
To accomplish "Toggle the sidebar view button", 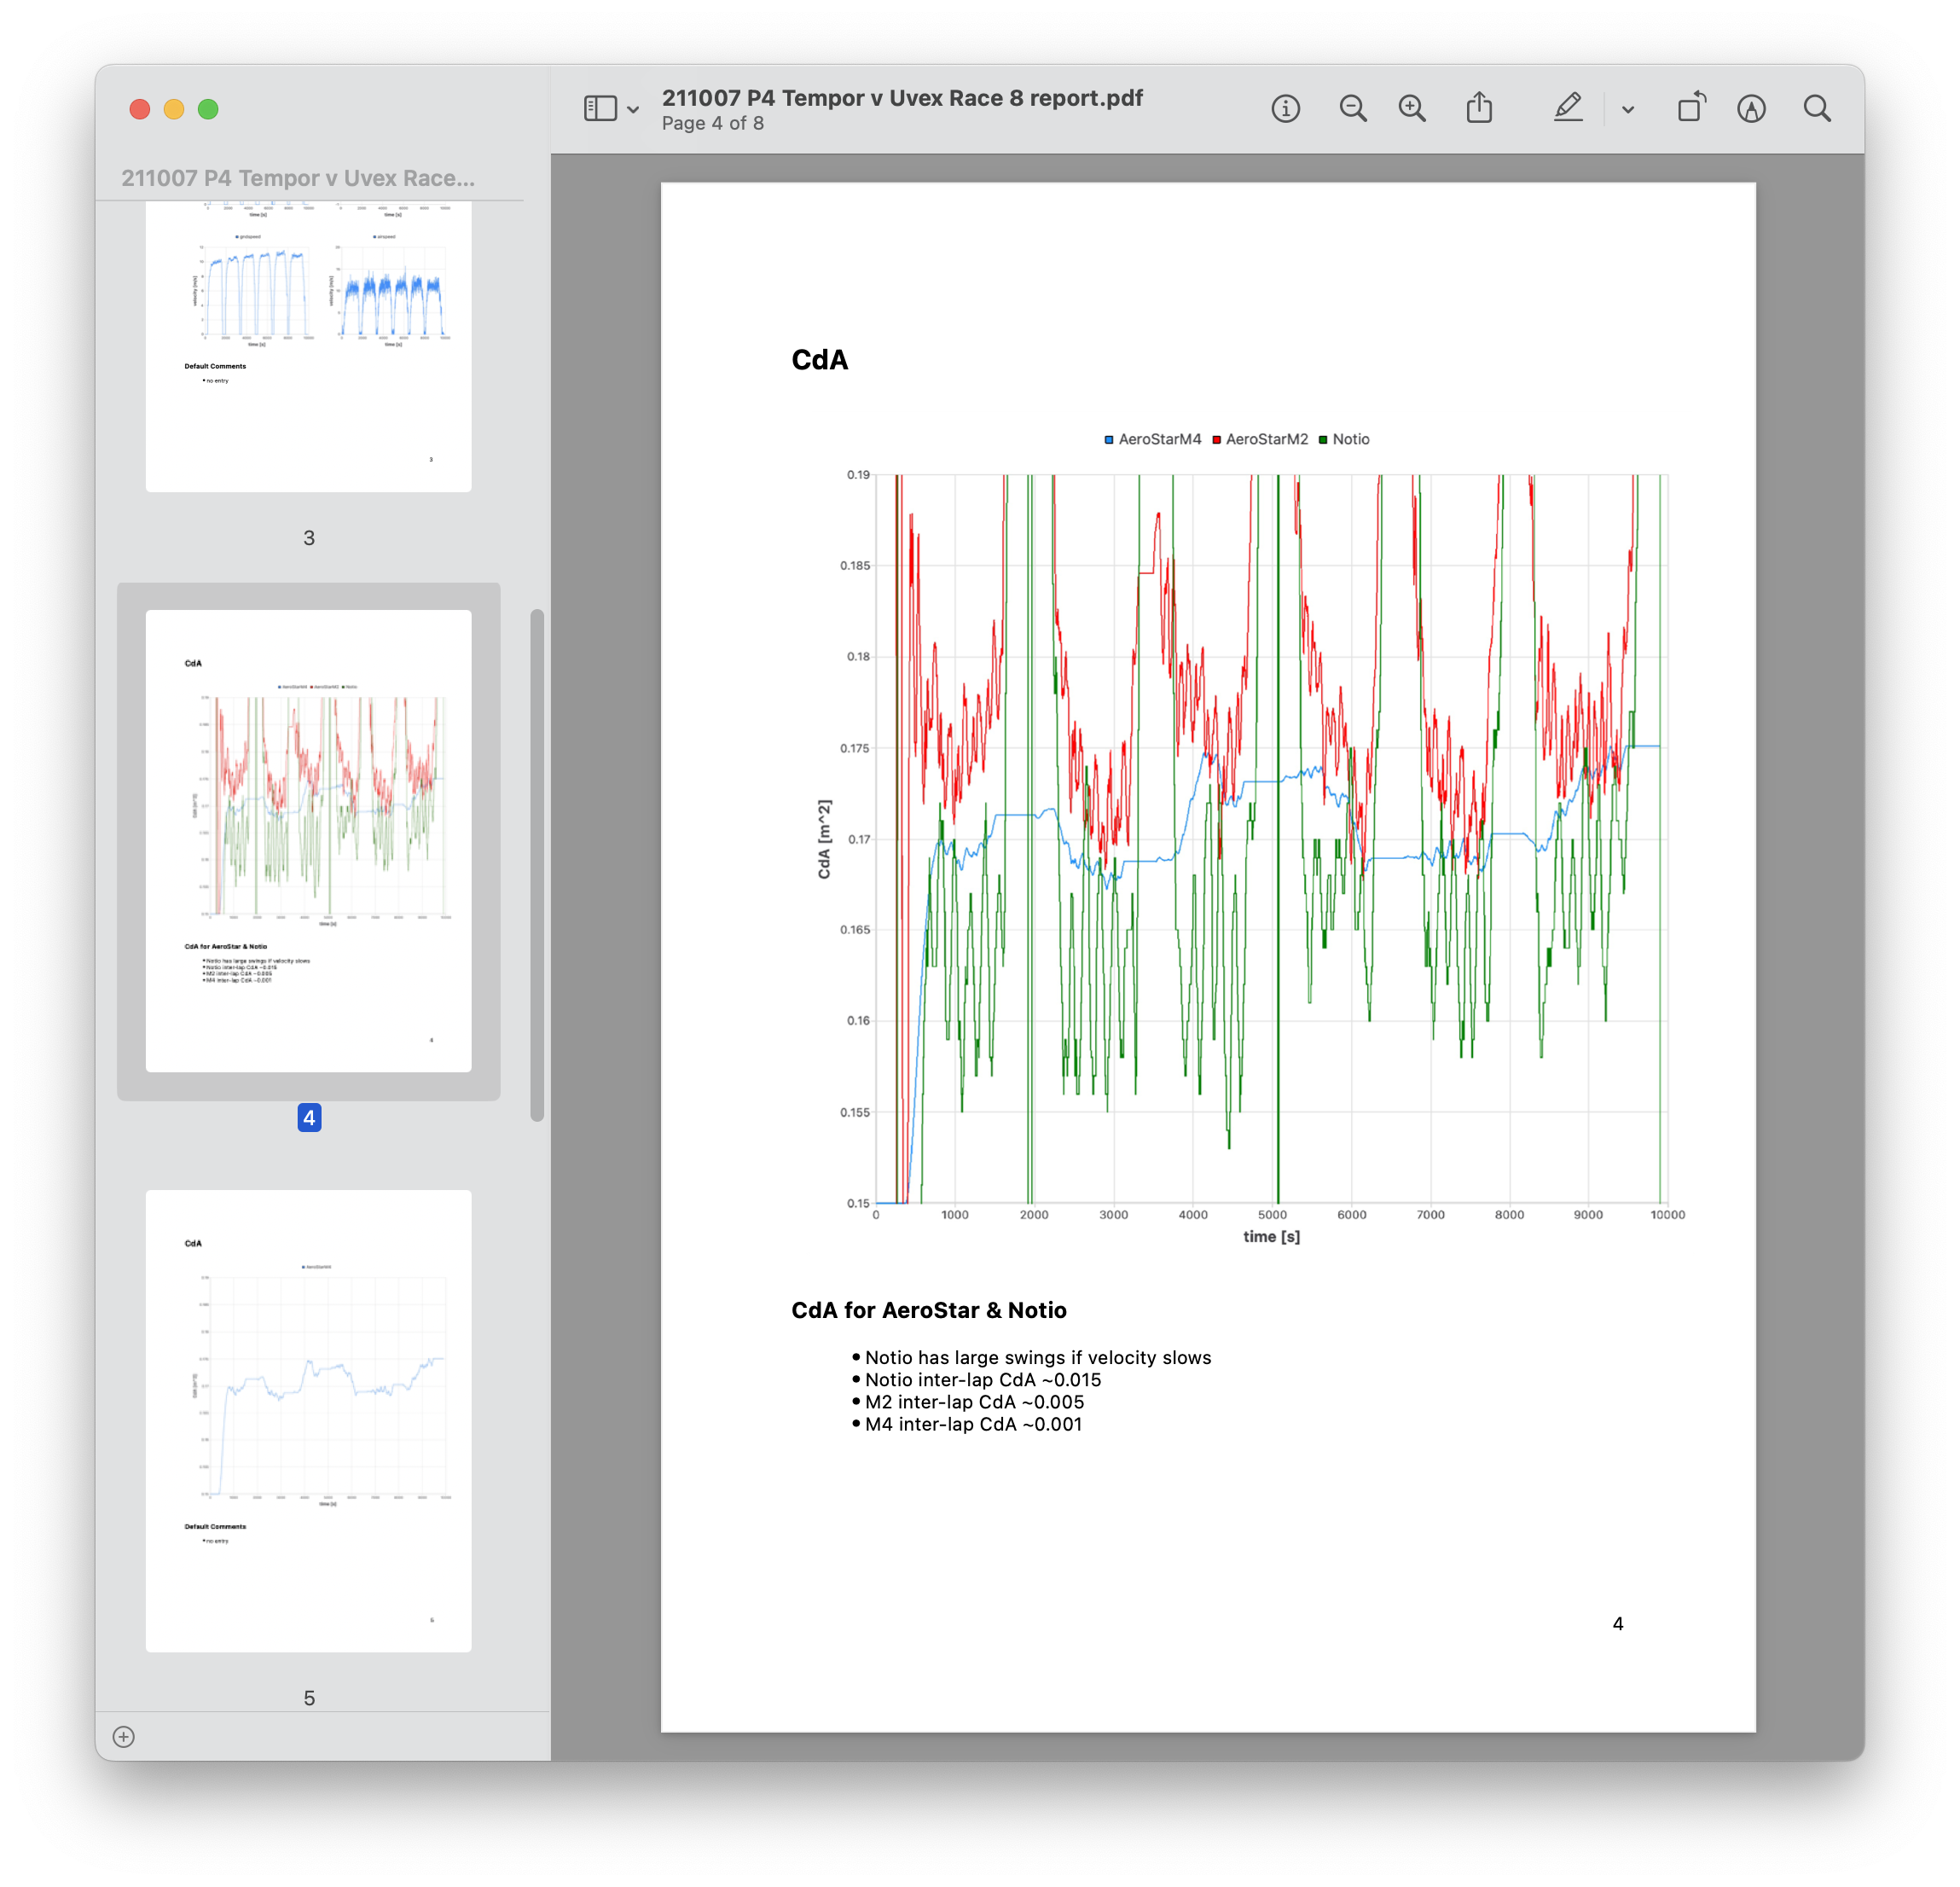I will coord(600,109).
